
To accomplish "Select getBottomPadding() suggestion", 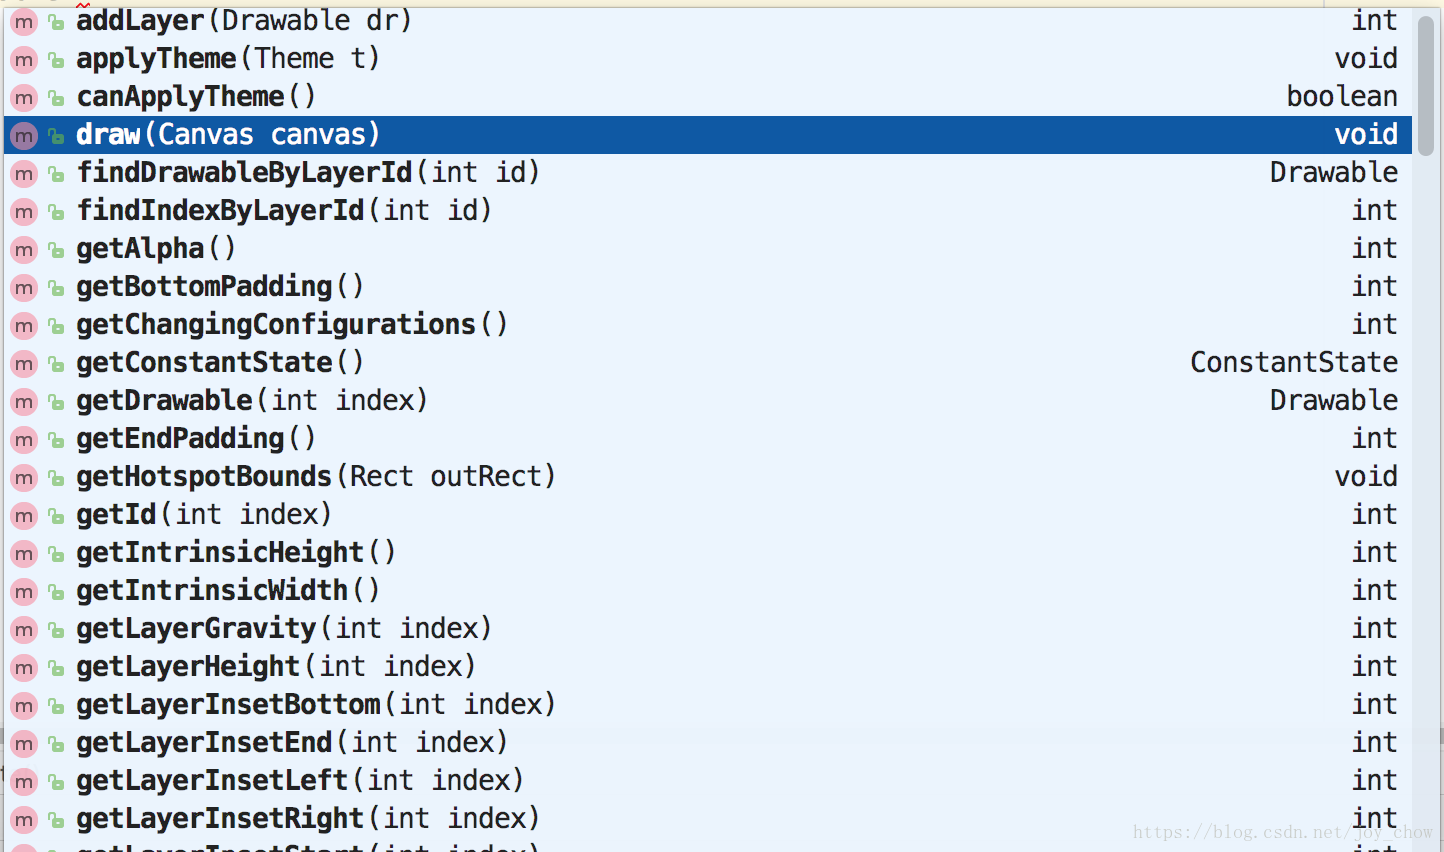I will tap(708, 287).
